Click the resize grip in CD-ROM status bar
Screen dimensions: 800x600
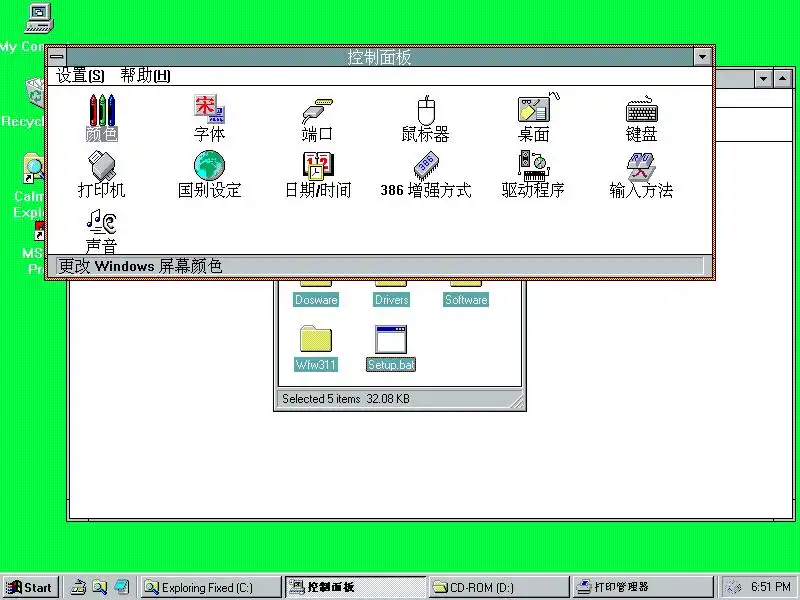516,401
